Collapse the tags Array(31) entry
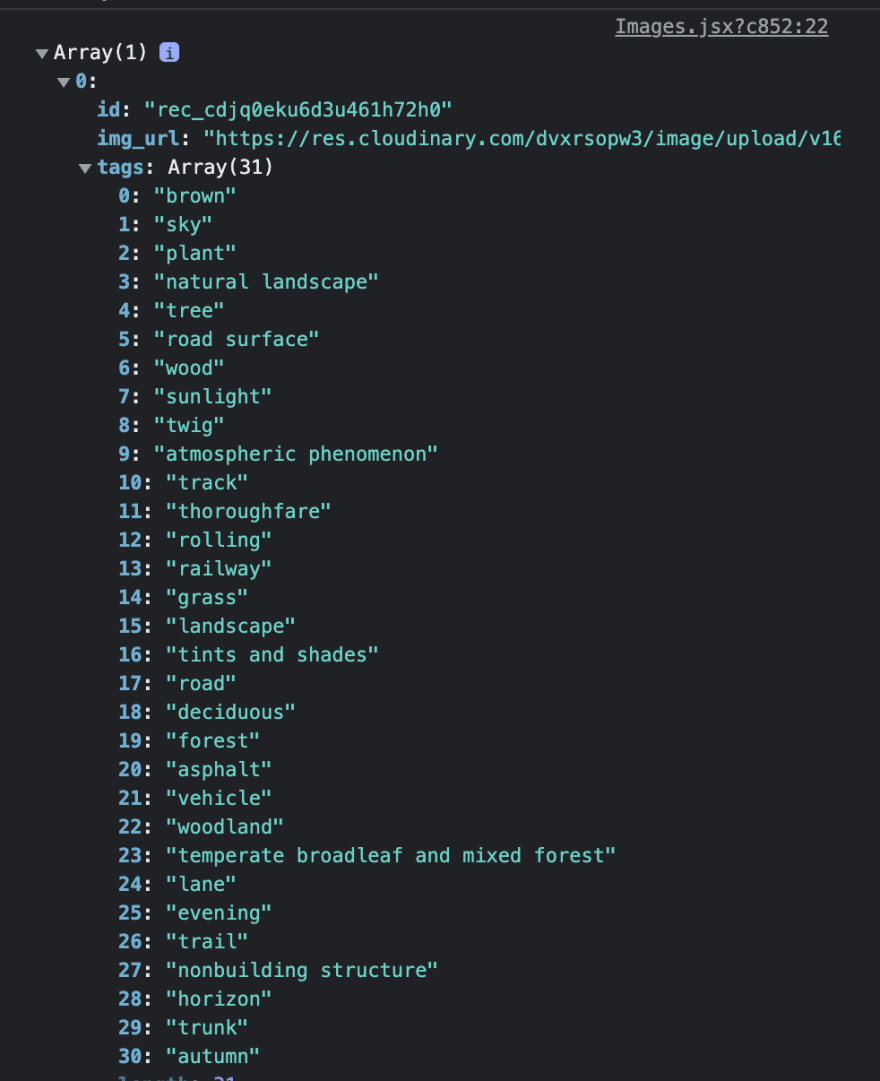This screenshot has width=880, height=1081. tap(84, 167)
